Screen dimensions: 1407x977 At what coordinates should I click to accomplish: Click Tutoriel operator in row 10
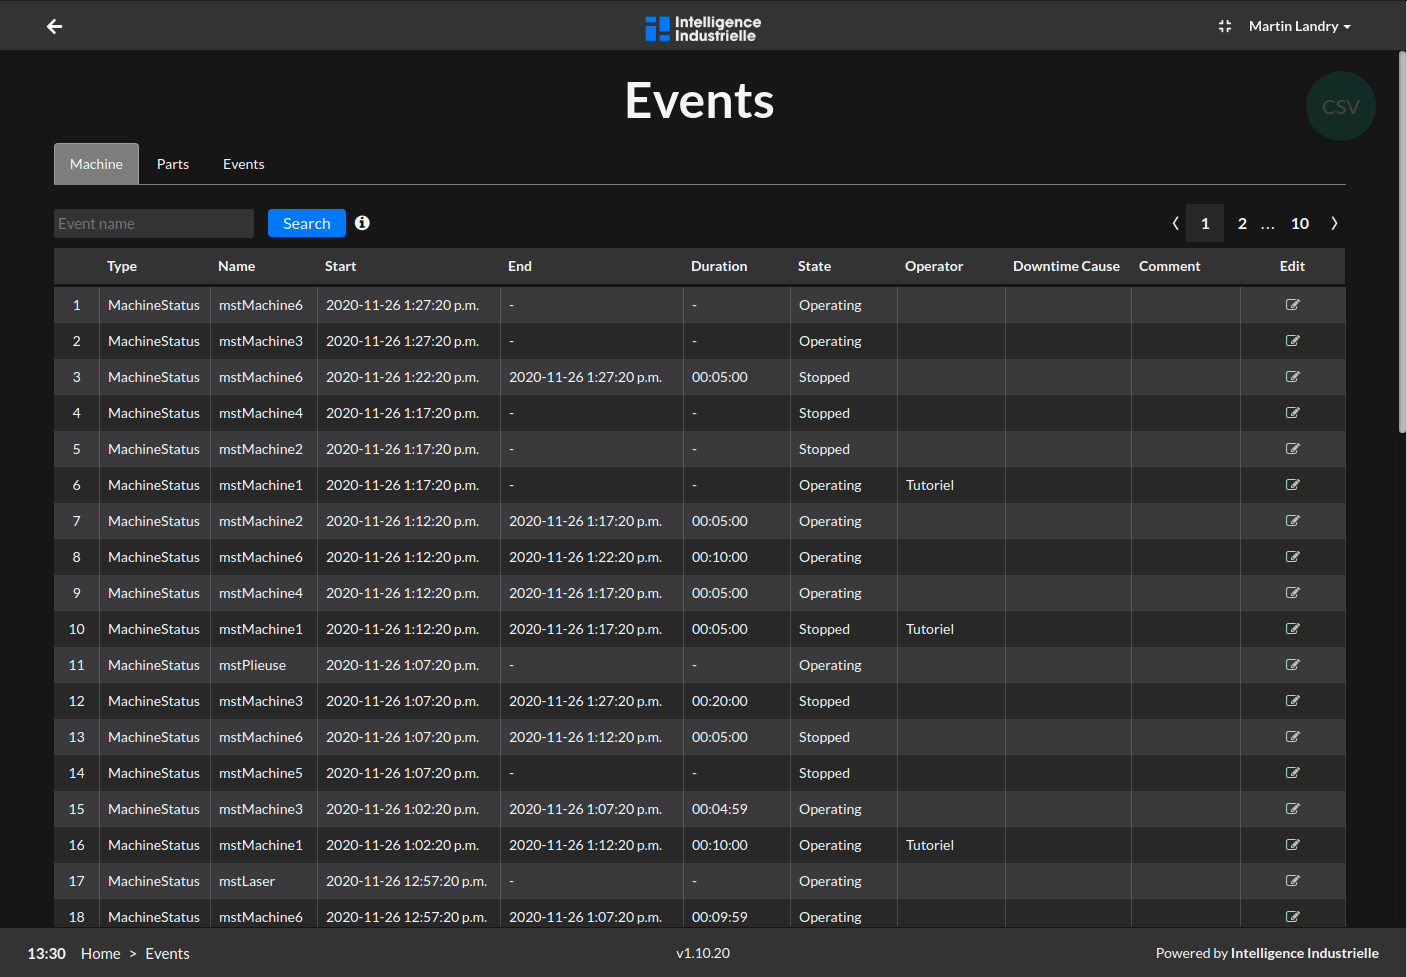(930, 629)
